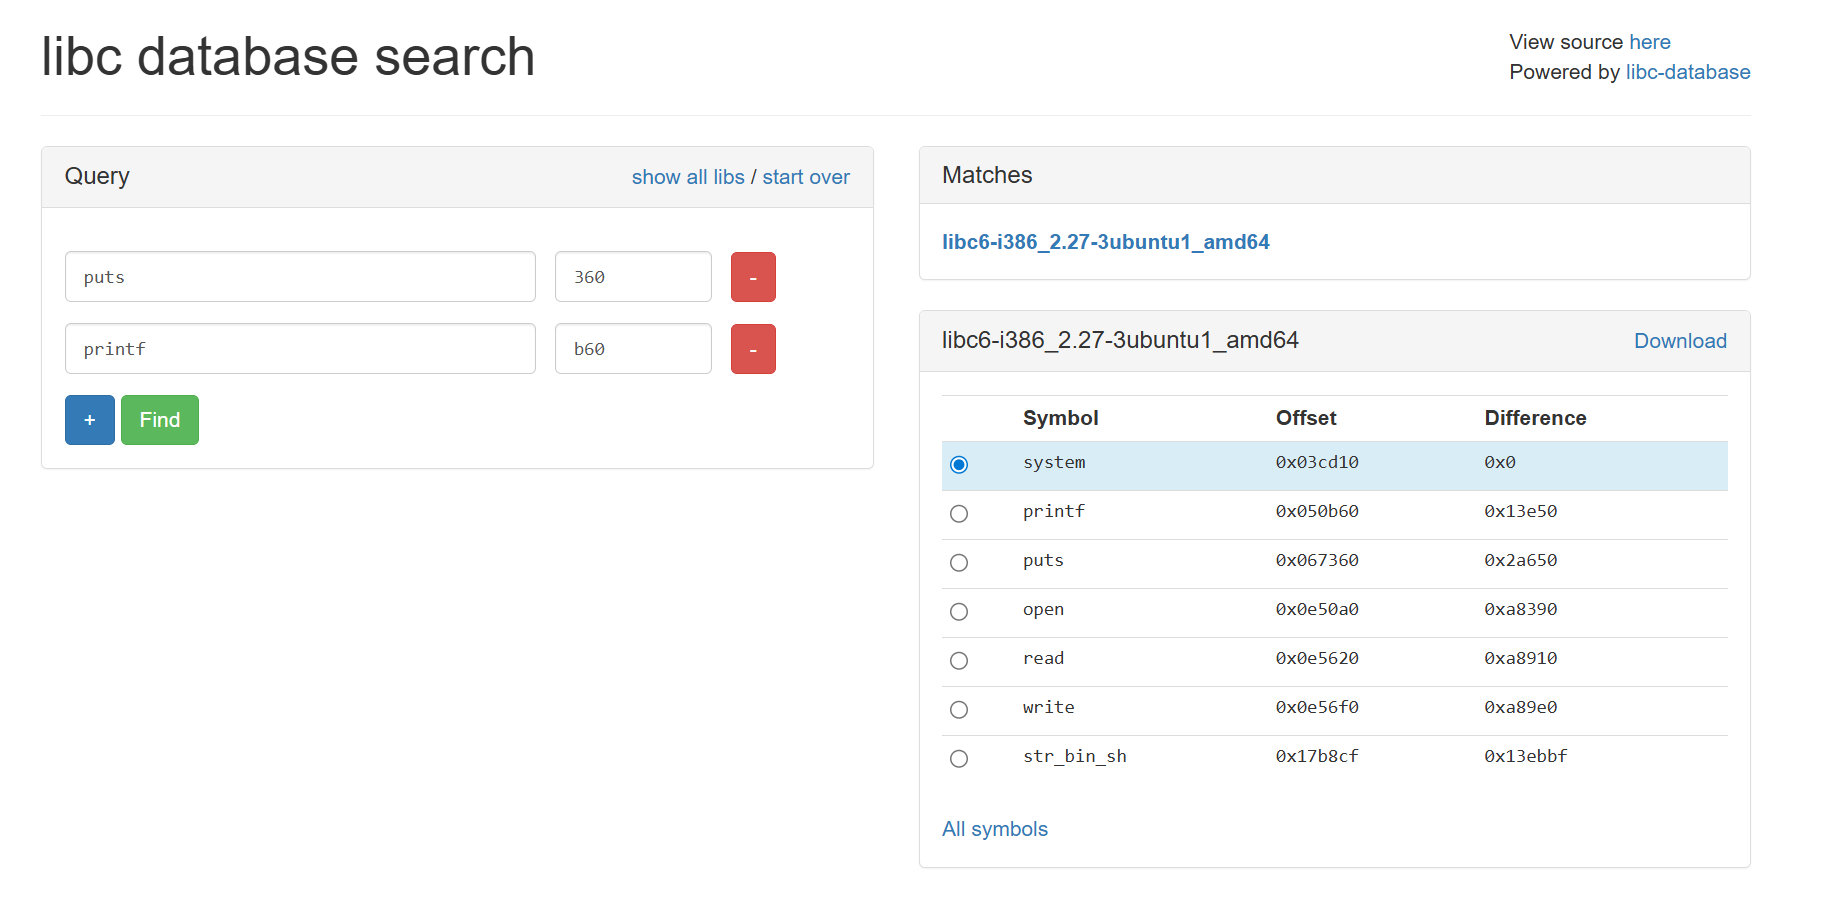Screen dimensions: 1823x917
Task: Pick the str_bin_sh radio button
Action: 959,758
